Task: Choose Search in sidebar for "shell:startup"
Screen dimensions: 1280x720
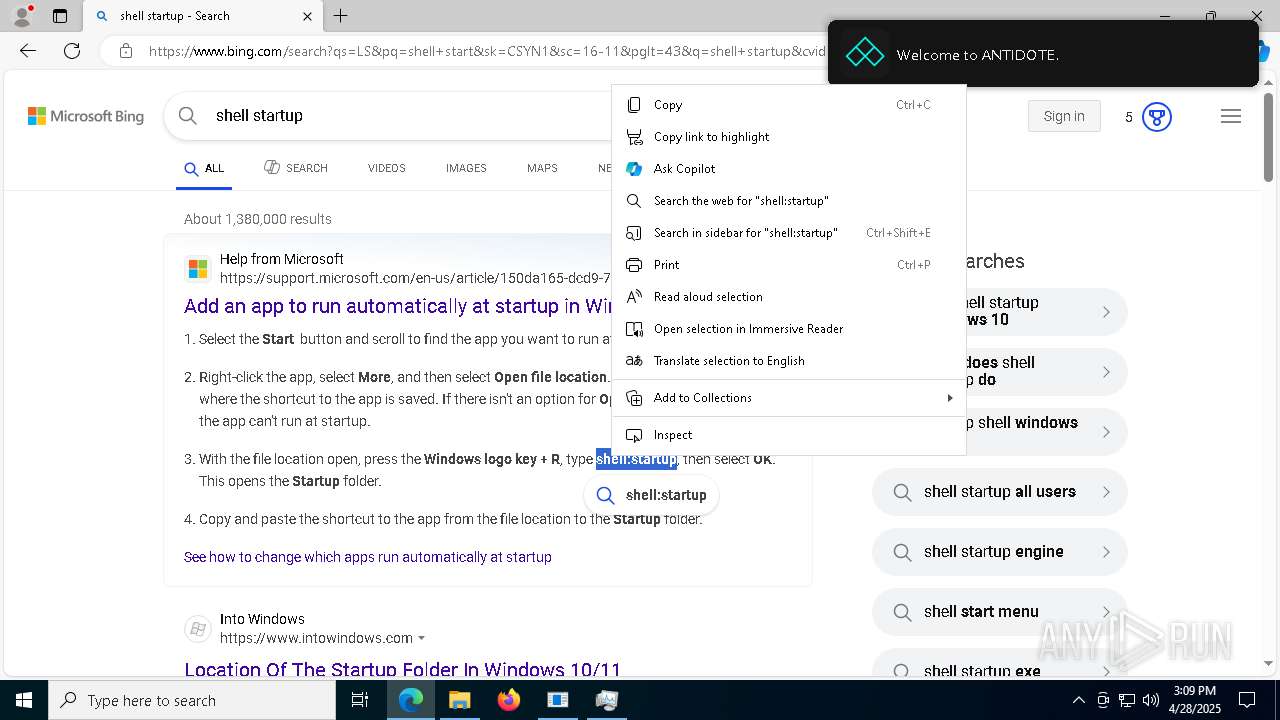Action: (x=788, y=233)
